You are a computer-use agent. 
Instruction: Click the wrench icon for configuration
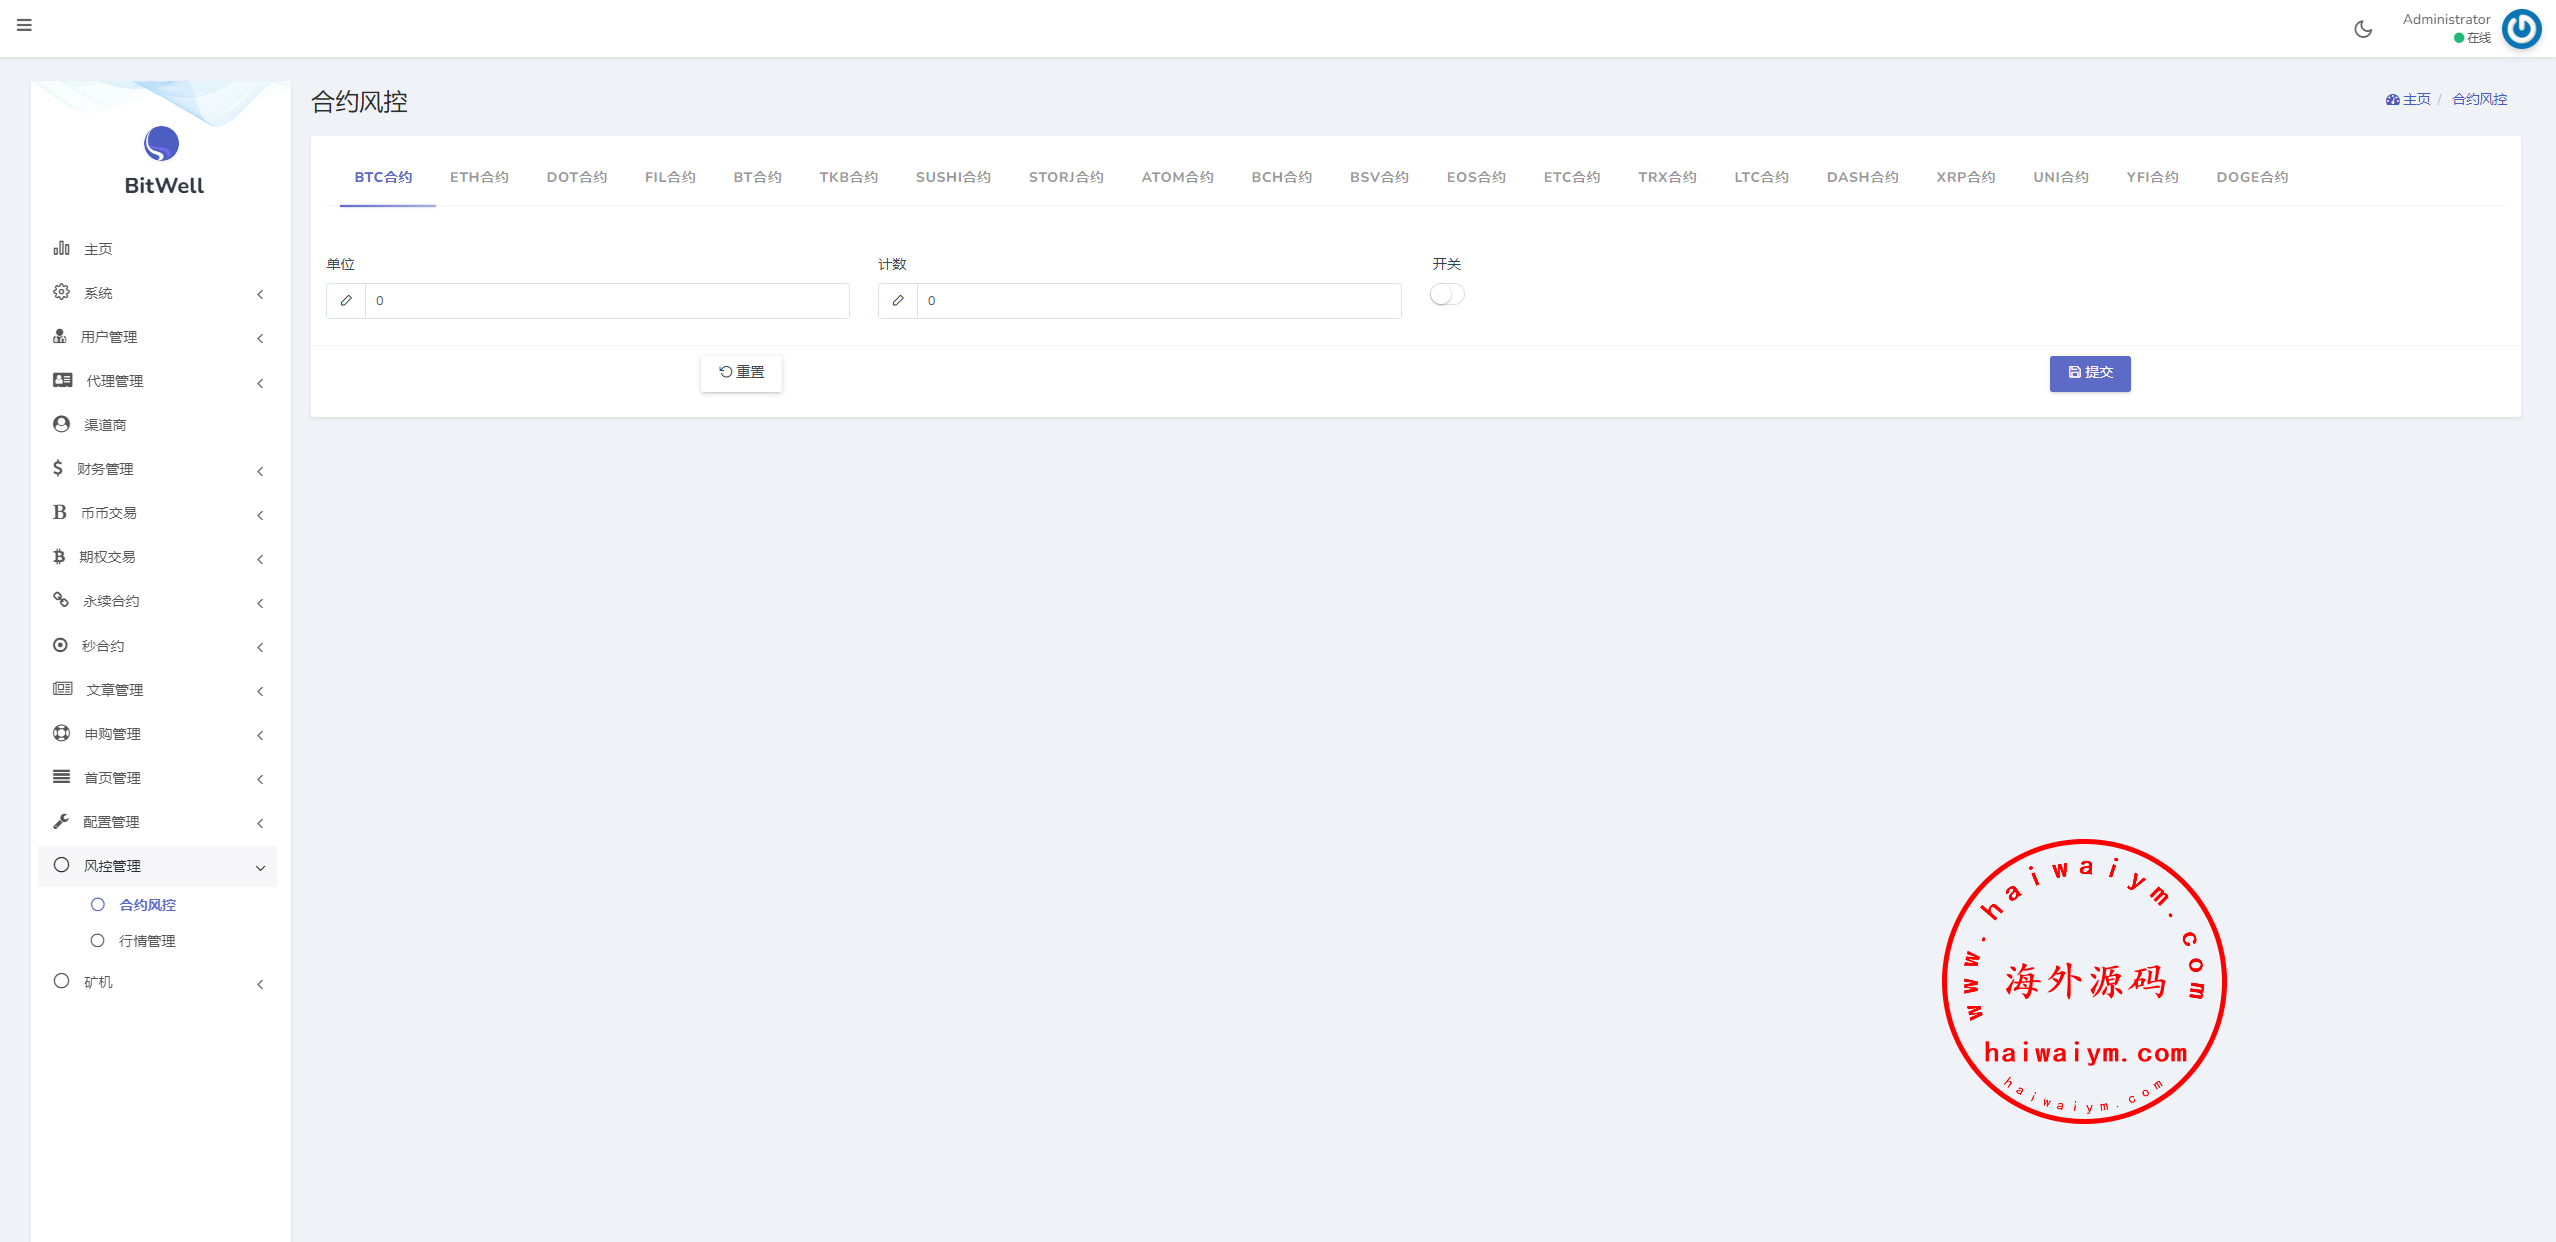pyautogui.click(x=61, y=821)
